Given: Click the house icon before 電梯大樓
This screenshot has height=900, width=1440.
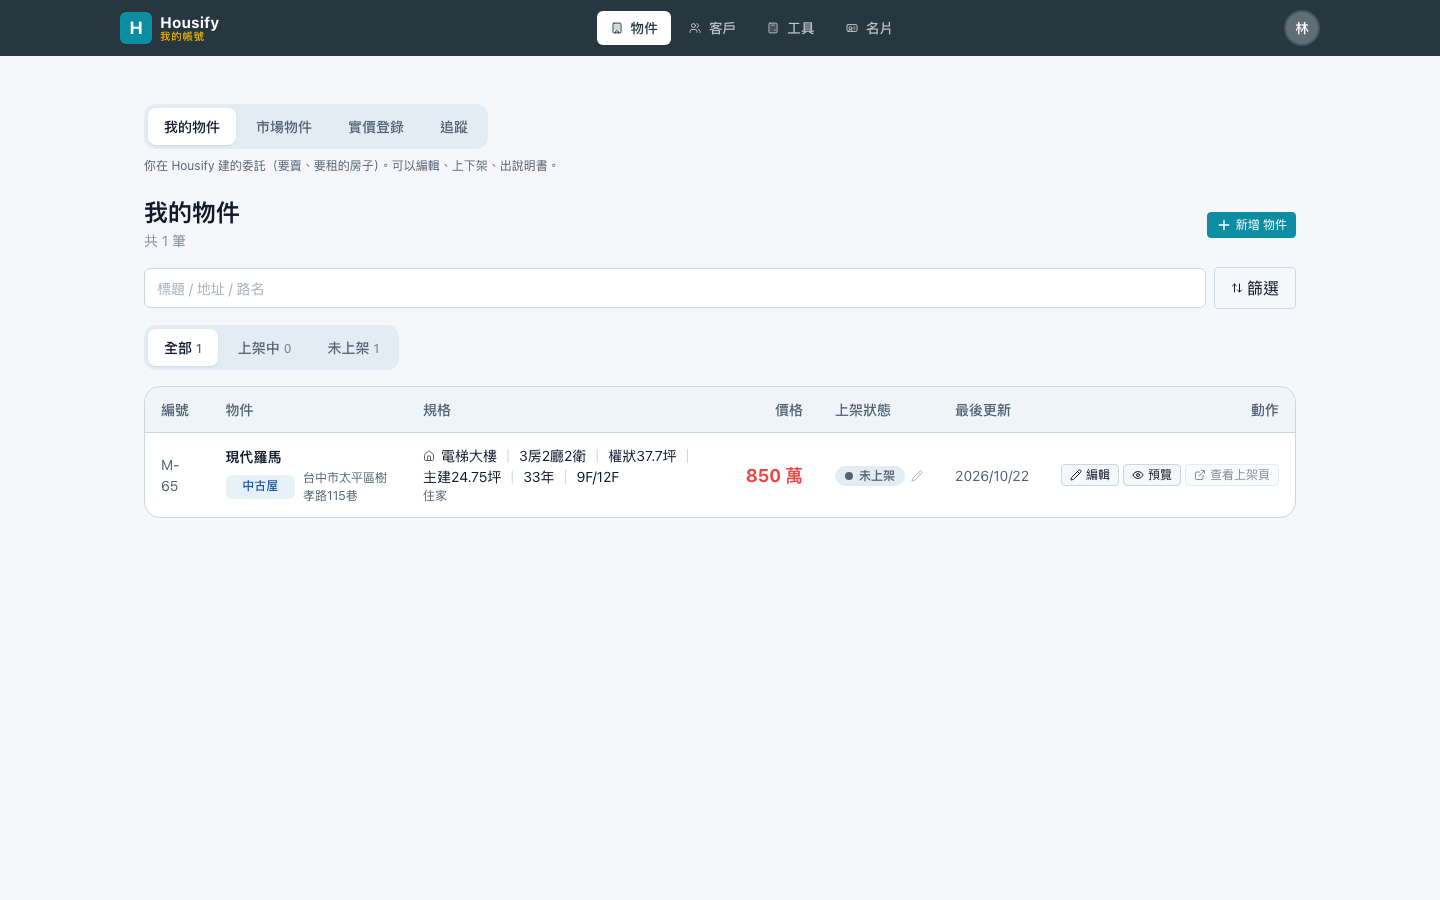Looking at the screenshot, I should pyautogui.click(x=429, y=456).
